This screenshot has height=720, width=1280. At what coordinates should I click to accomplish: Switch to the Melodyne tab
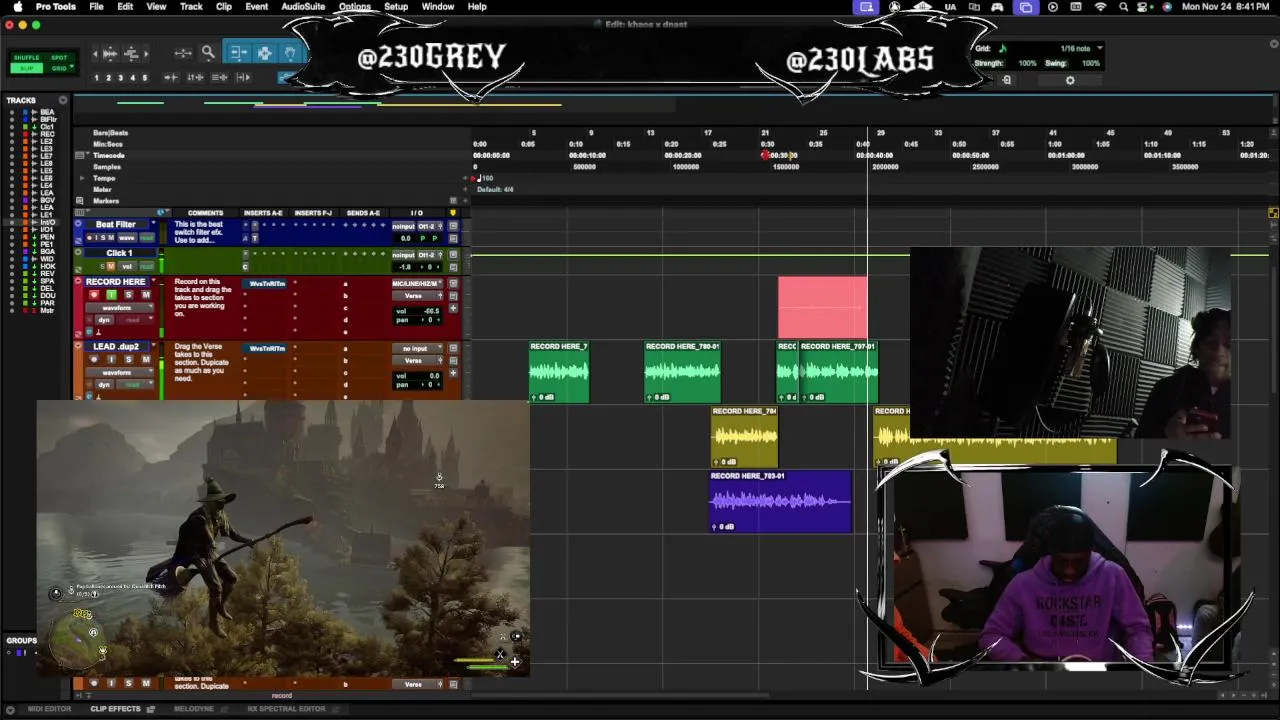tap(194, 709)
